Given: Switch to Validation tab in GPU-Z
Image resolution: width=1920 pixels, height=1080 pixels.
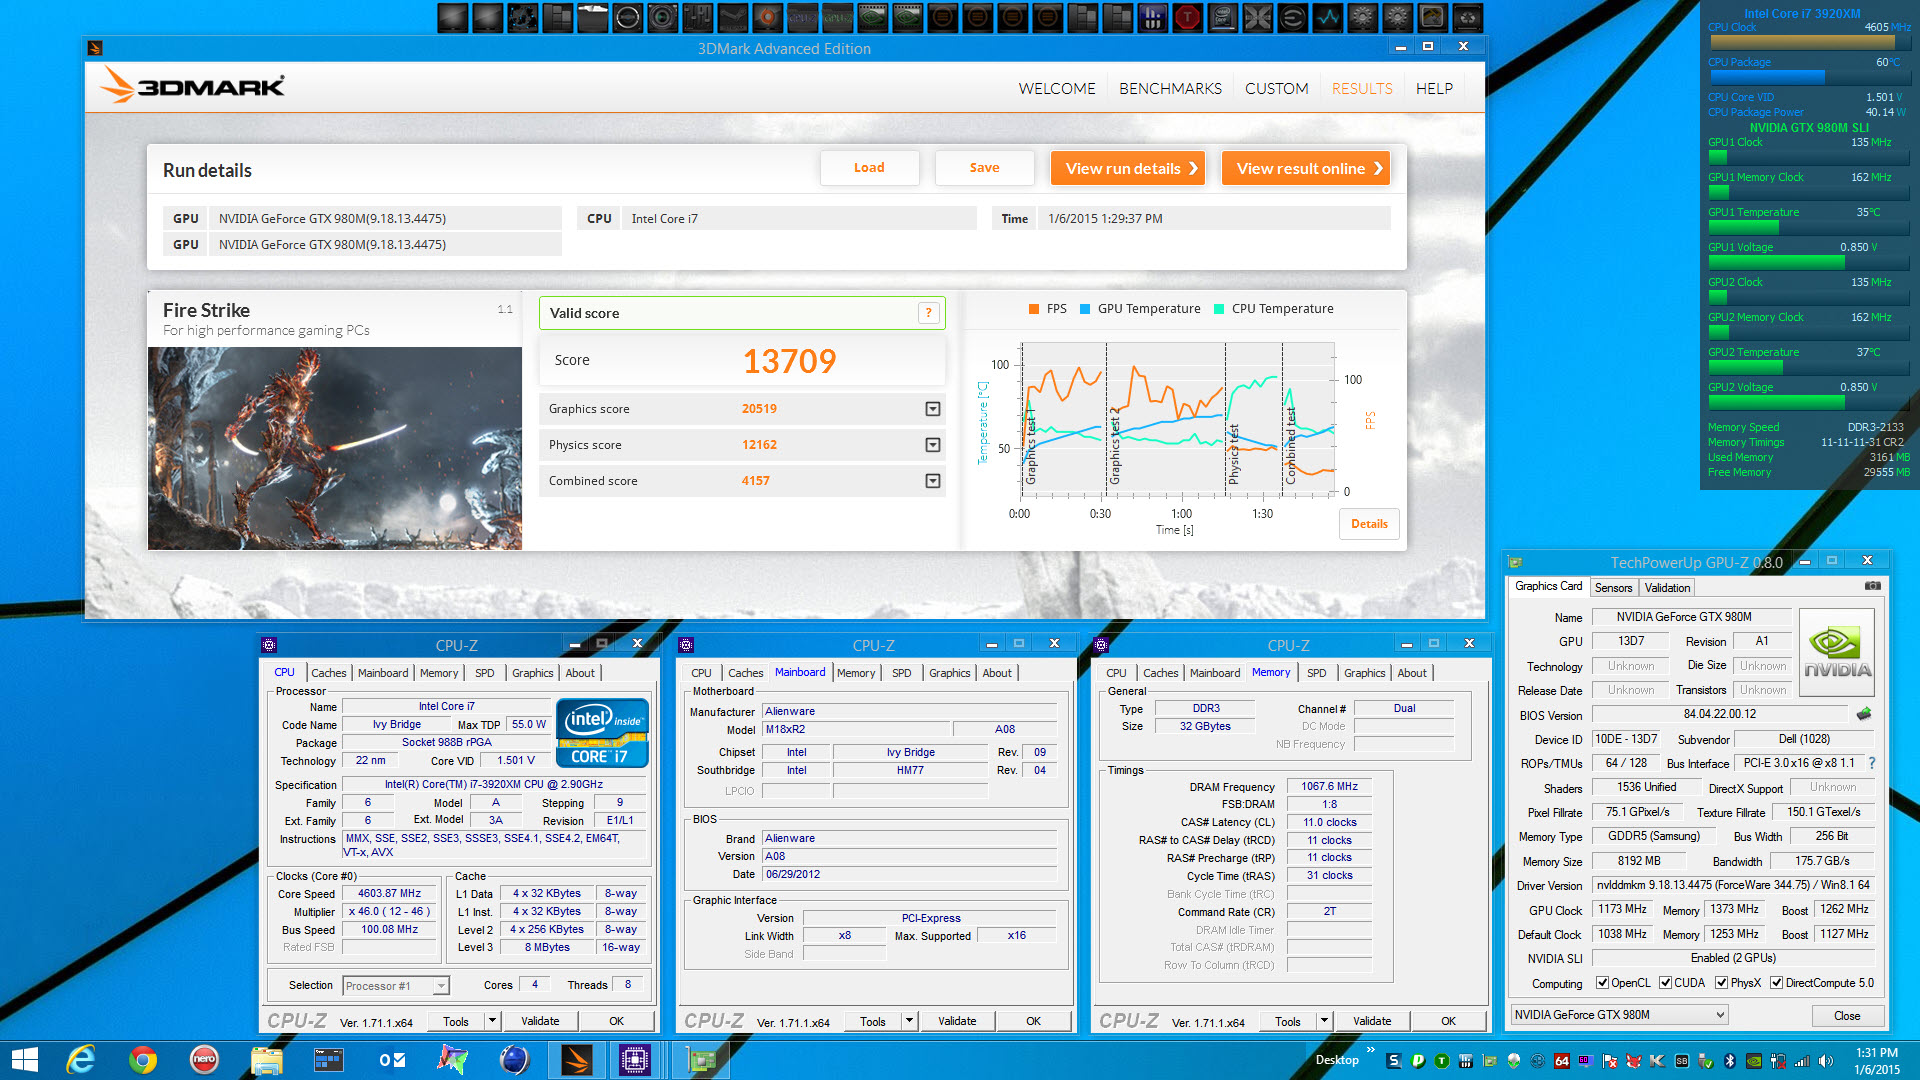Looking at the screenshot, I should click(x=1667, y=588).
